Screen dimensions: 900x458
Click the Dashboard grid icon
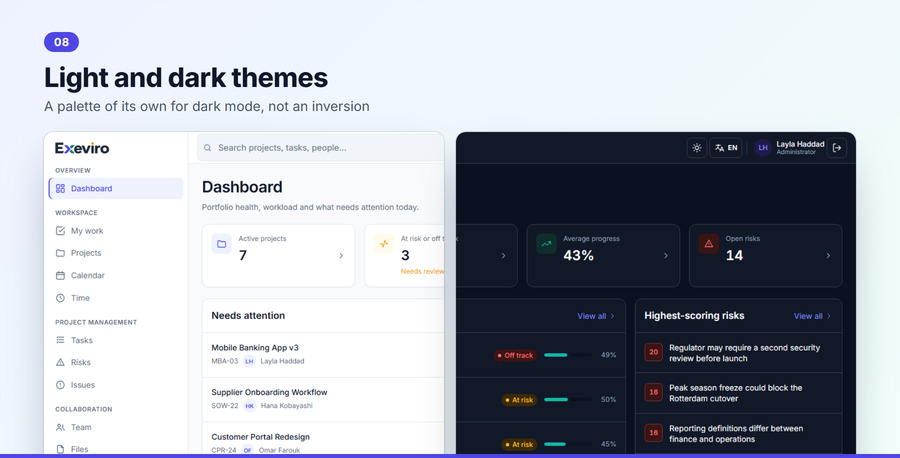60,188
